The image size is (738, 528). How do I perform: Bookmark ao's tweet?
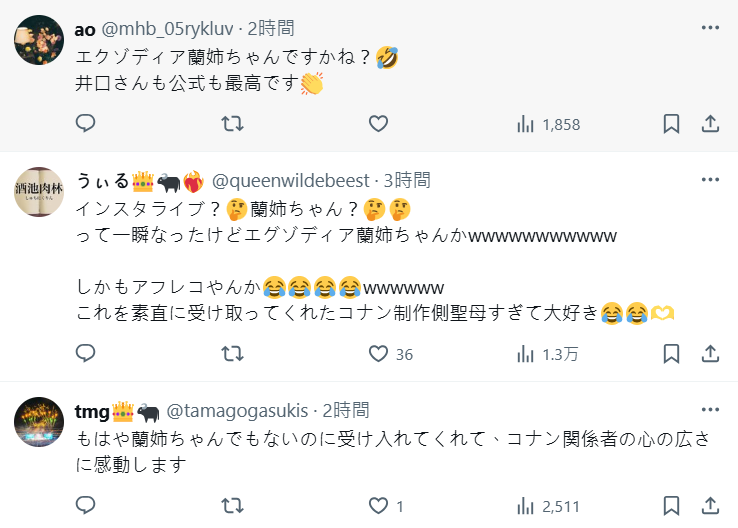pyautogui.click(x=672, y=124)
